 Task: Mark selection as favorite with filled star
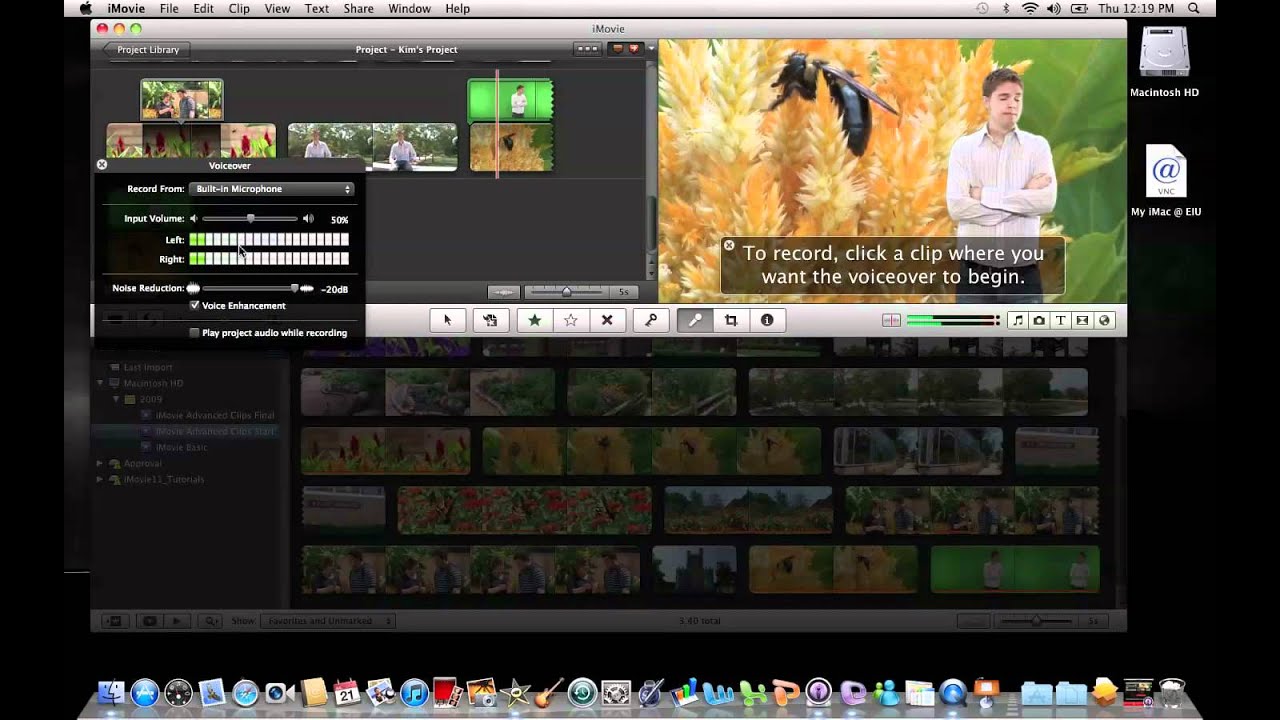click(534, 320)
